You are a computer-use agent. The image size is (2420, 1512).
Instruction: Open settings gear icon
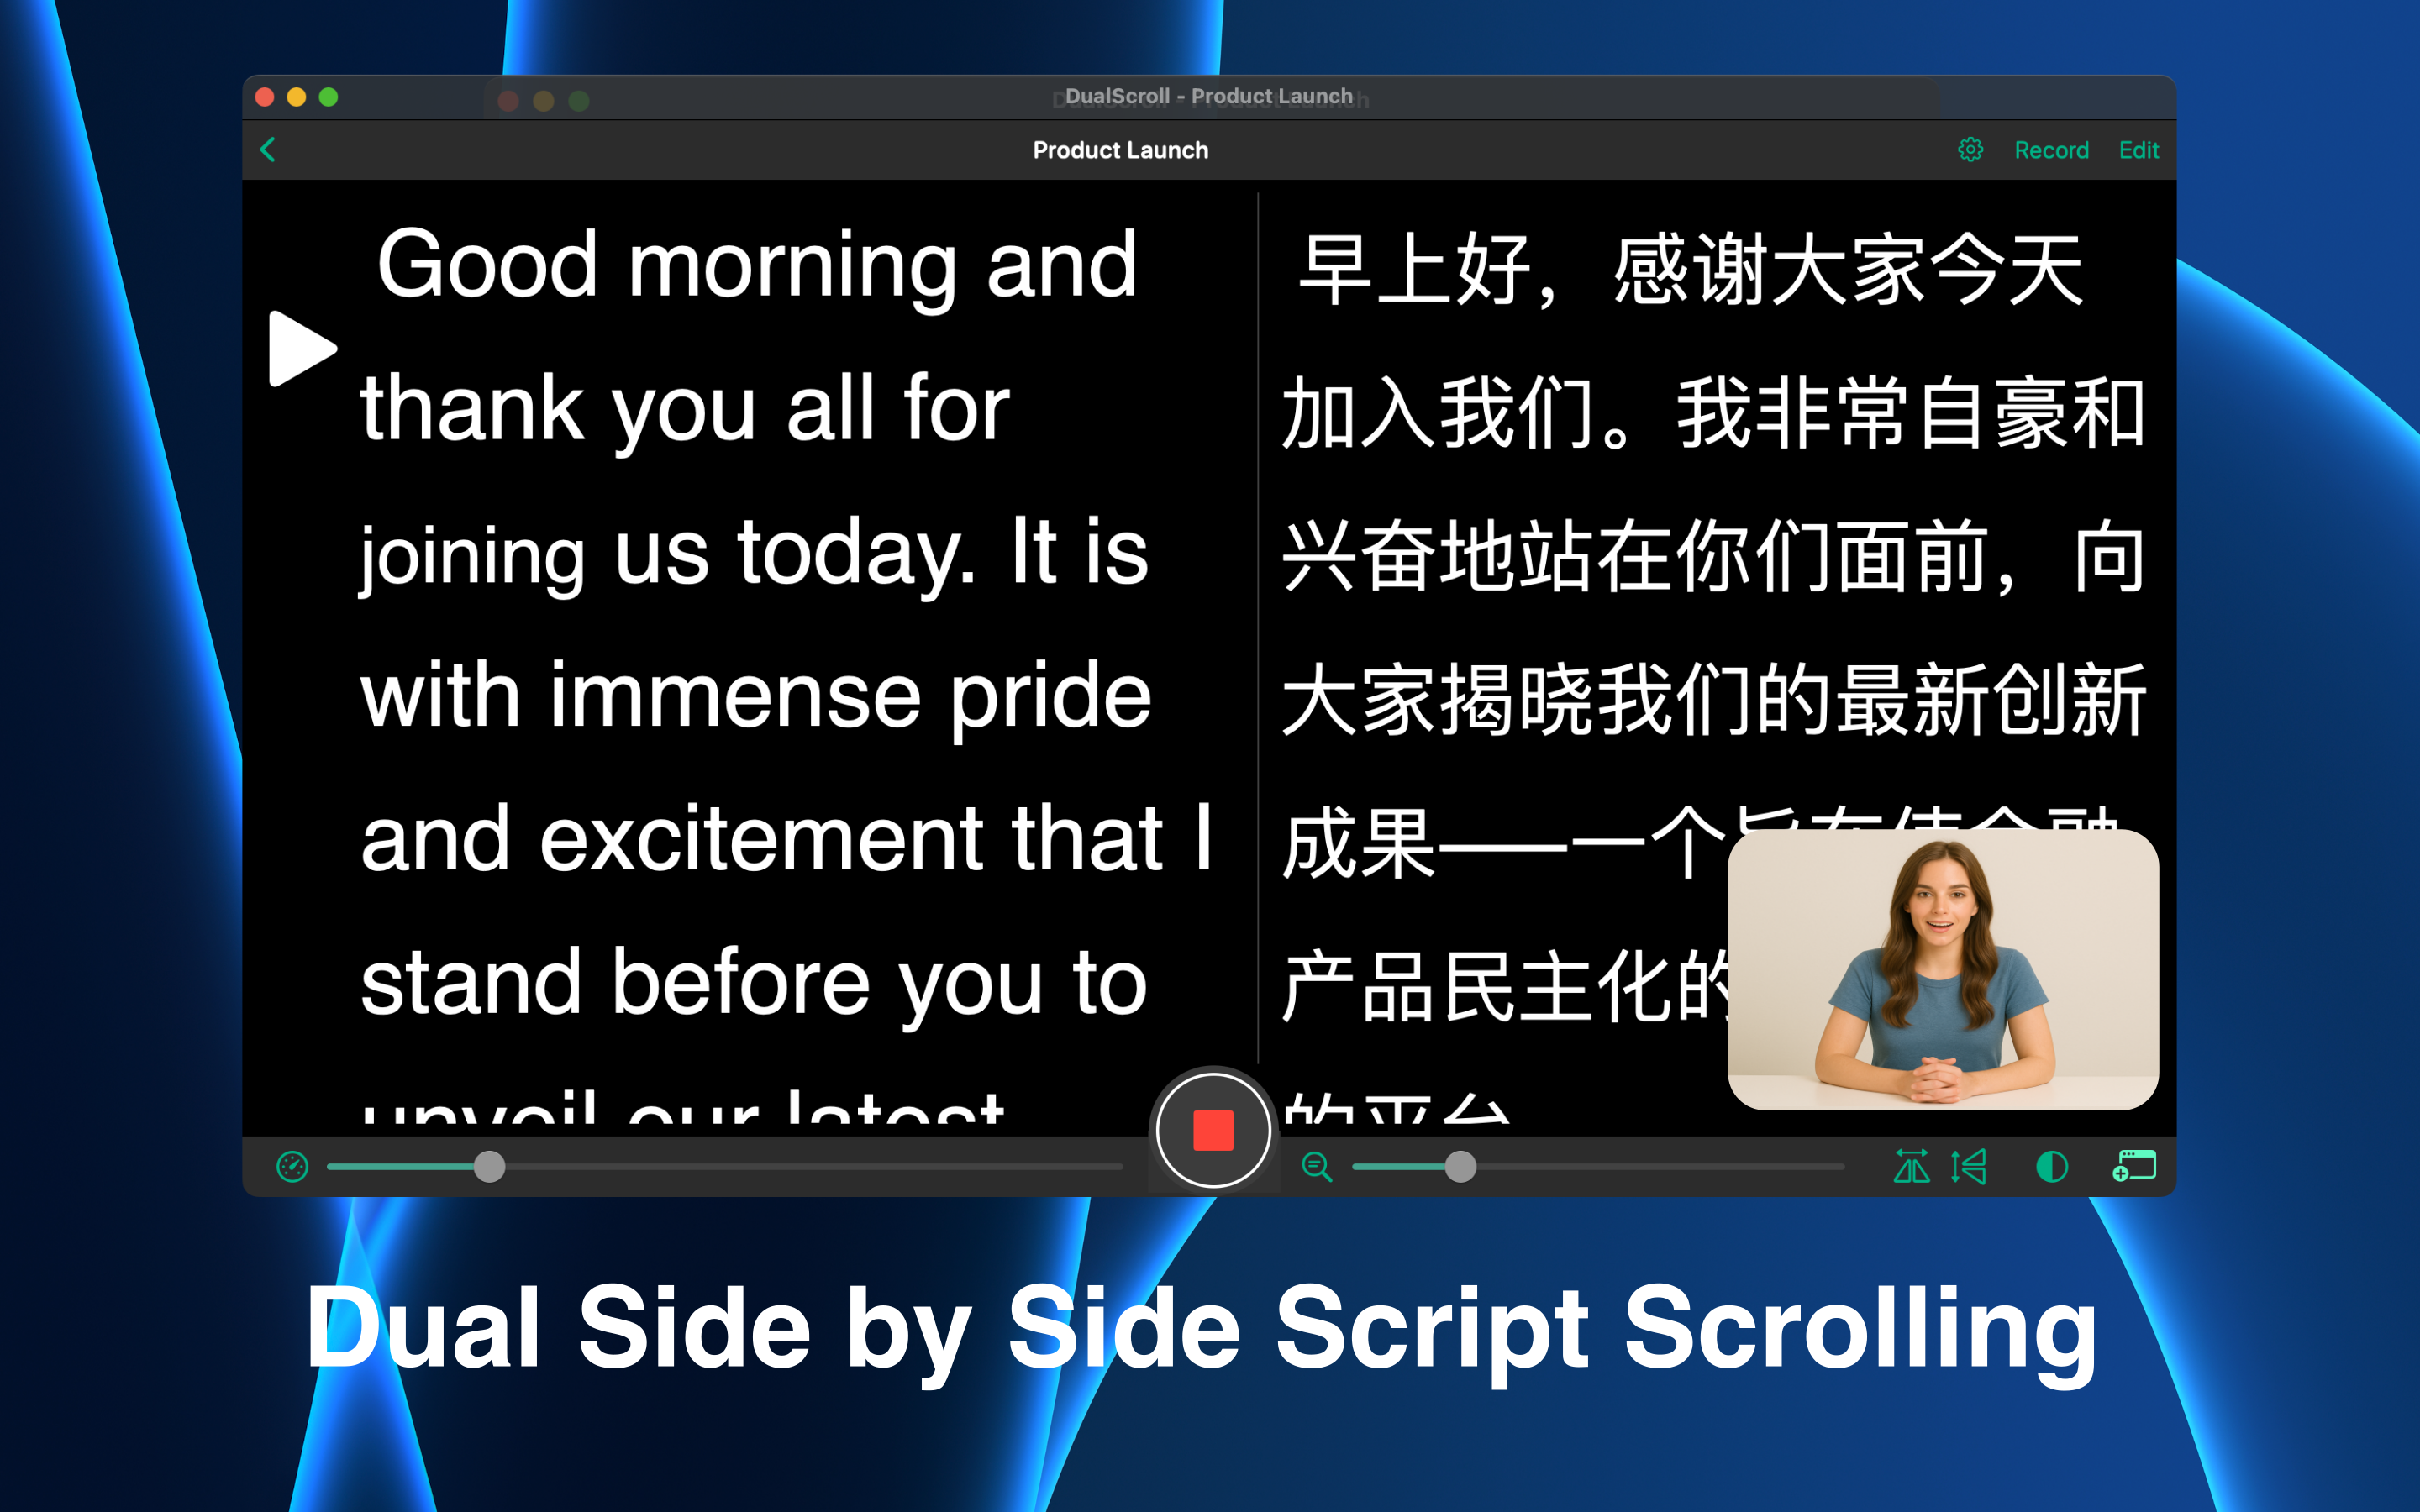(x=1970, y=150)
